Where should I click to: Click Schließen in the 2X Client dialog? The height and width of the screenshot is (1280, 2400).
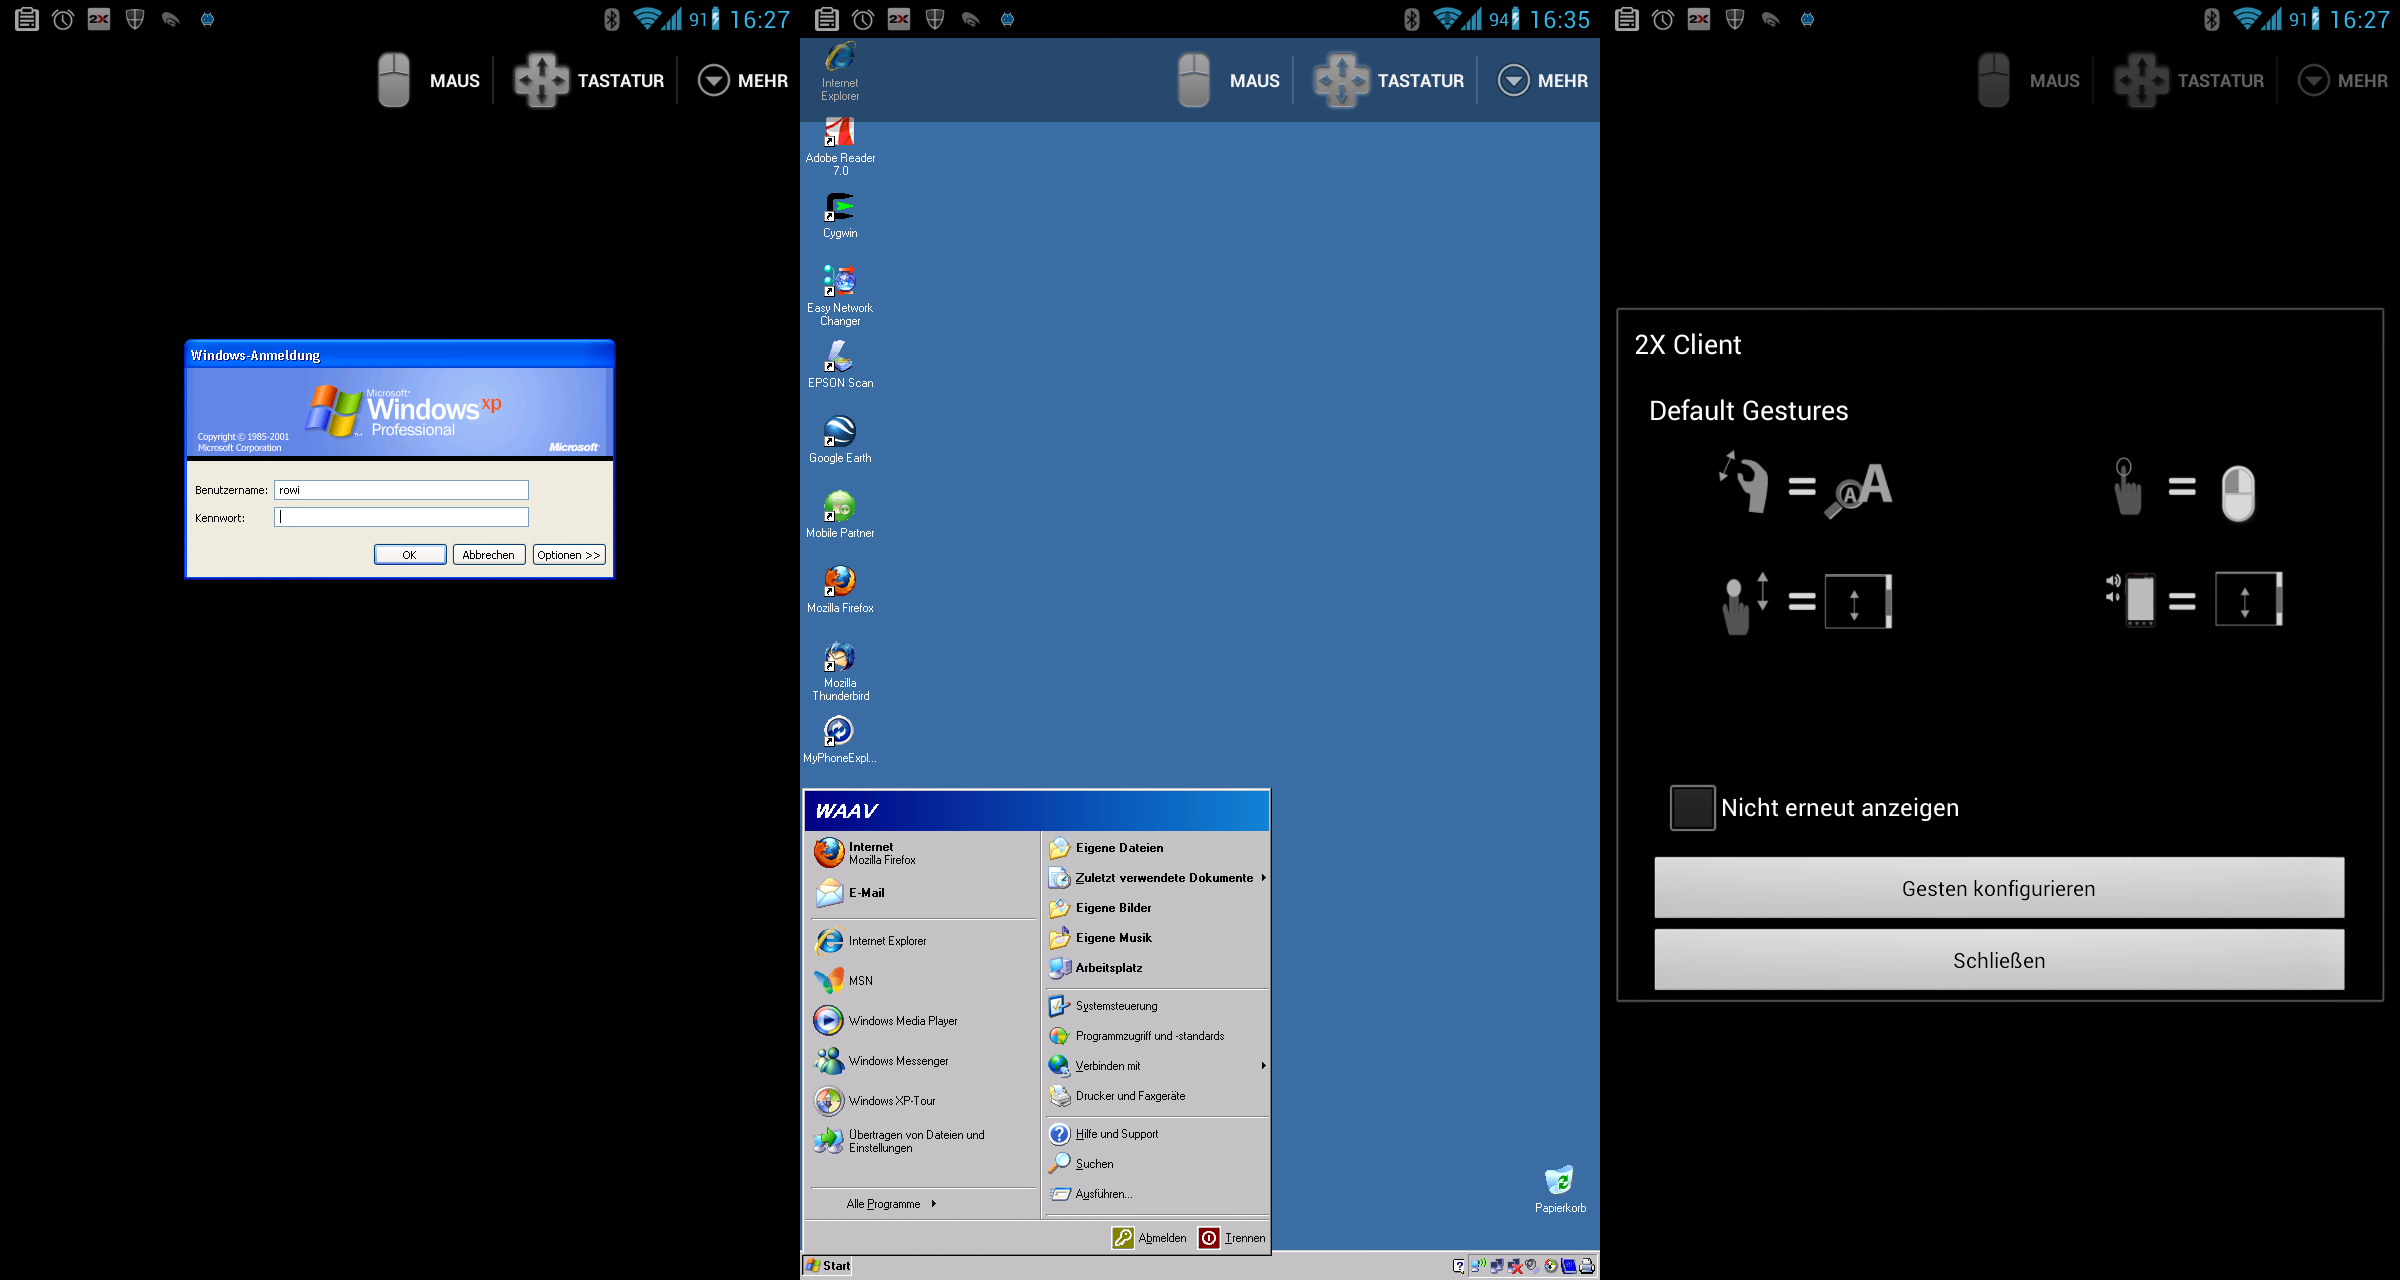click(x=1998, y=960)
